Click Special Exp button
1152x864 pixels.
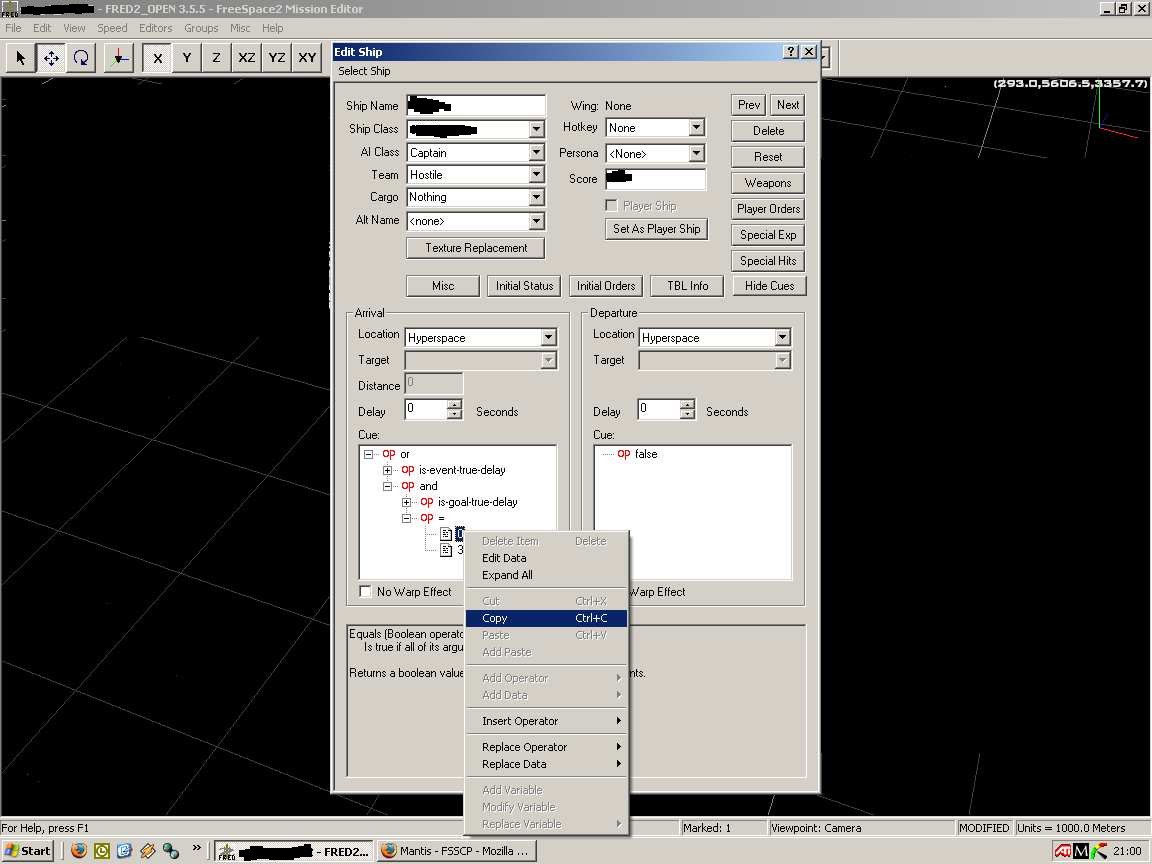pos(768,235)
